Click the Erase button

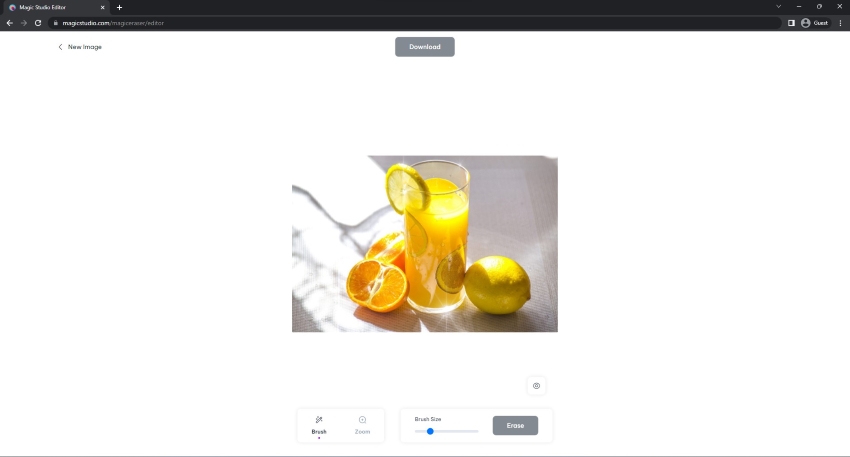[x=515, y=426]
